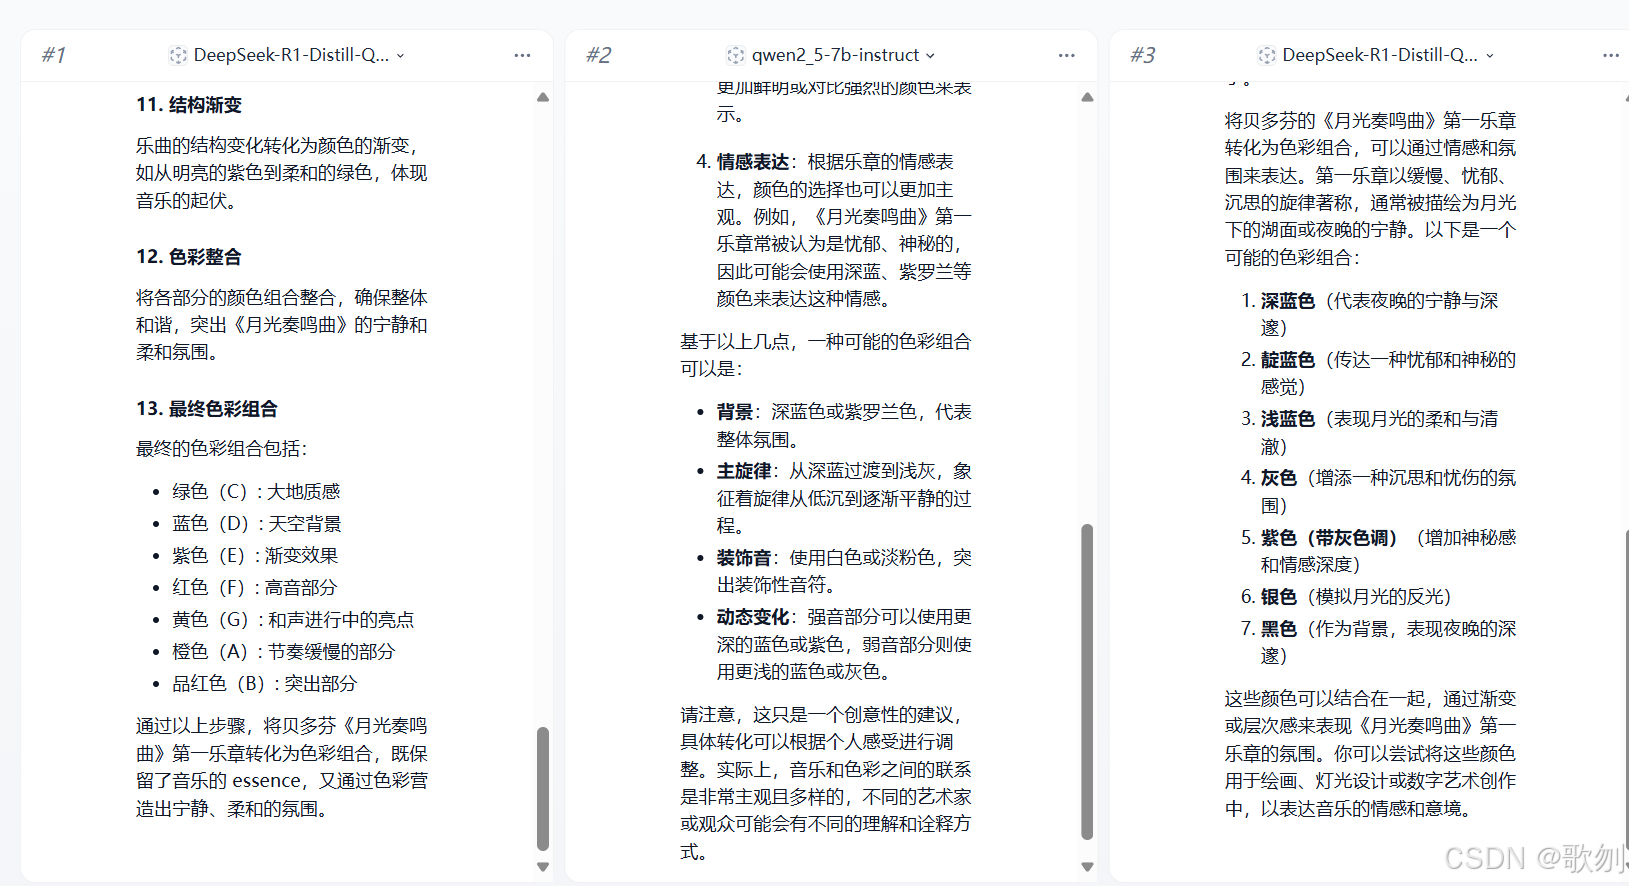Click the heading '12. 色彩整合'
The width and height of the screenshot is (1629, 886).
189,257
